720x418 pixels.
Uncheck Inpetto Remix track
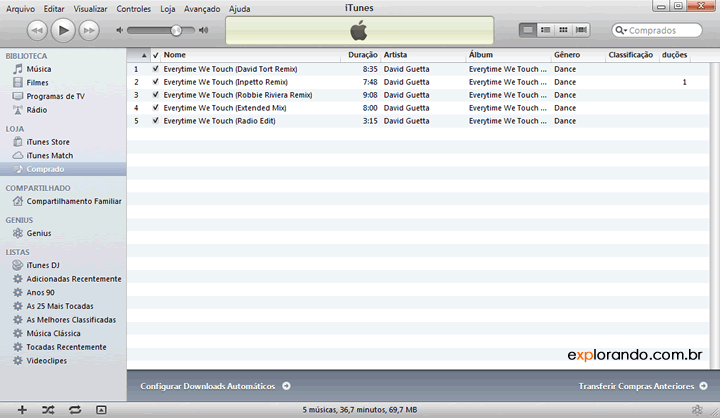point(156,82)
